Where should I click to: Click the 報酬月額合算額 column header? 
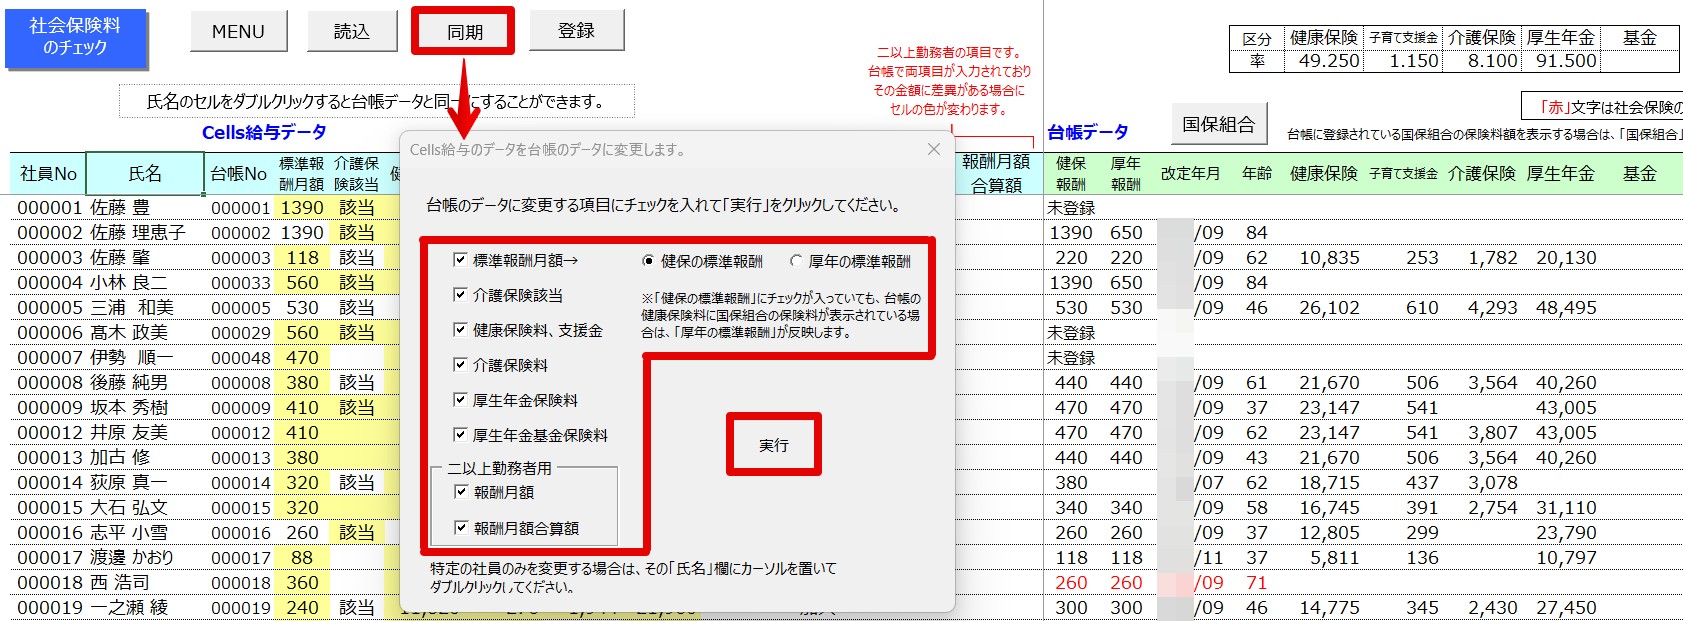996,173
